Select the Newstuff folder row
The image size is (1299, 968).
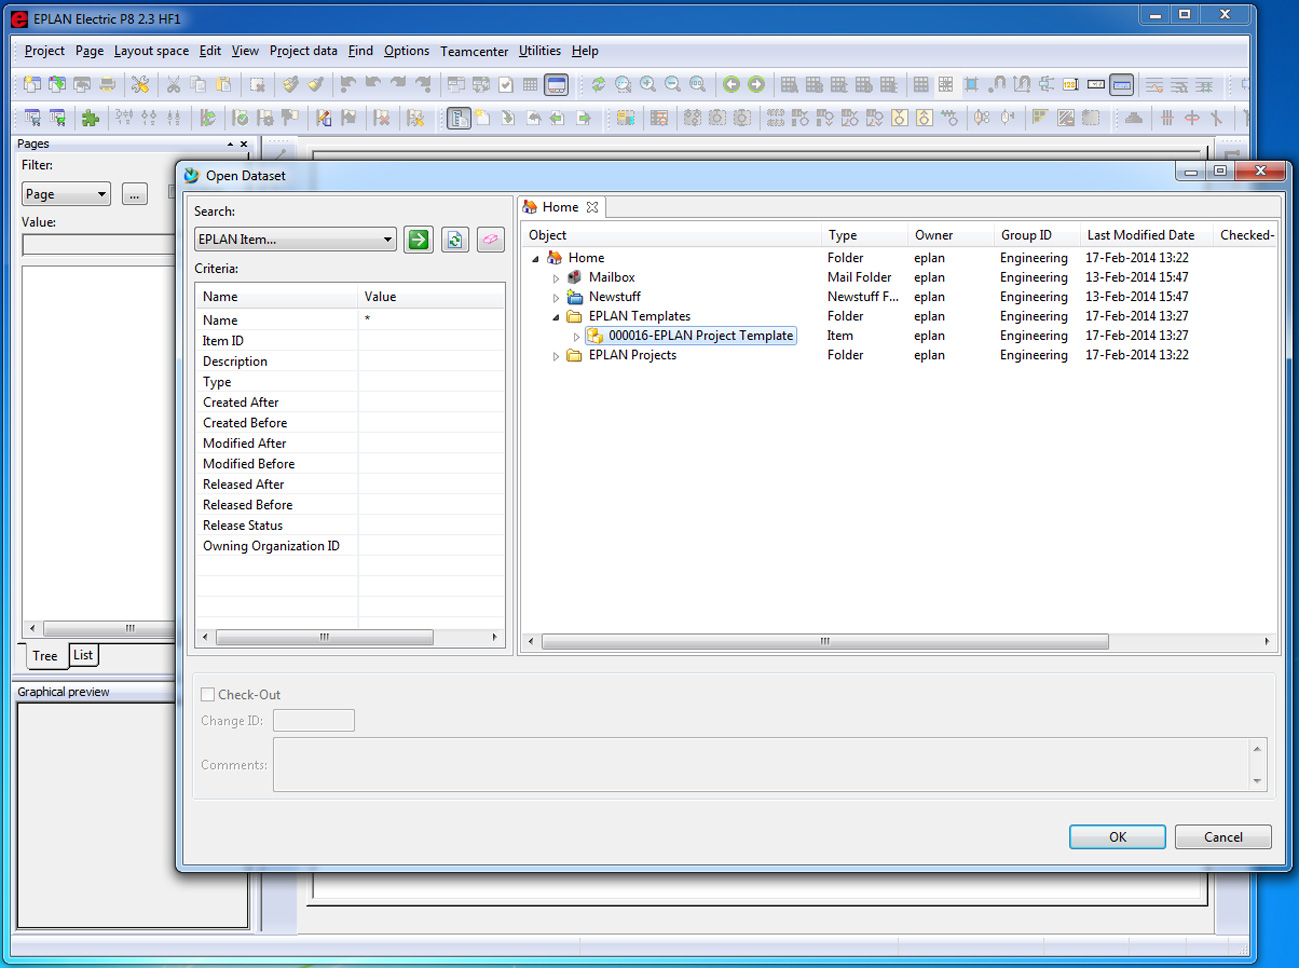(x=614, y=297)
